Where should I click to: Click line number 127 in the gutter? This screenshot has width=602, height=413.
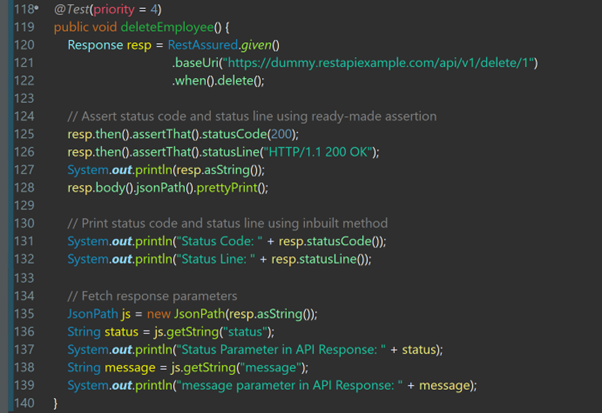click(22, 170)
